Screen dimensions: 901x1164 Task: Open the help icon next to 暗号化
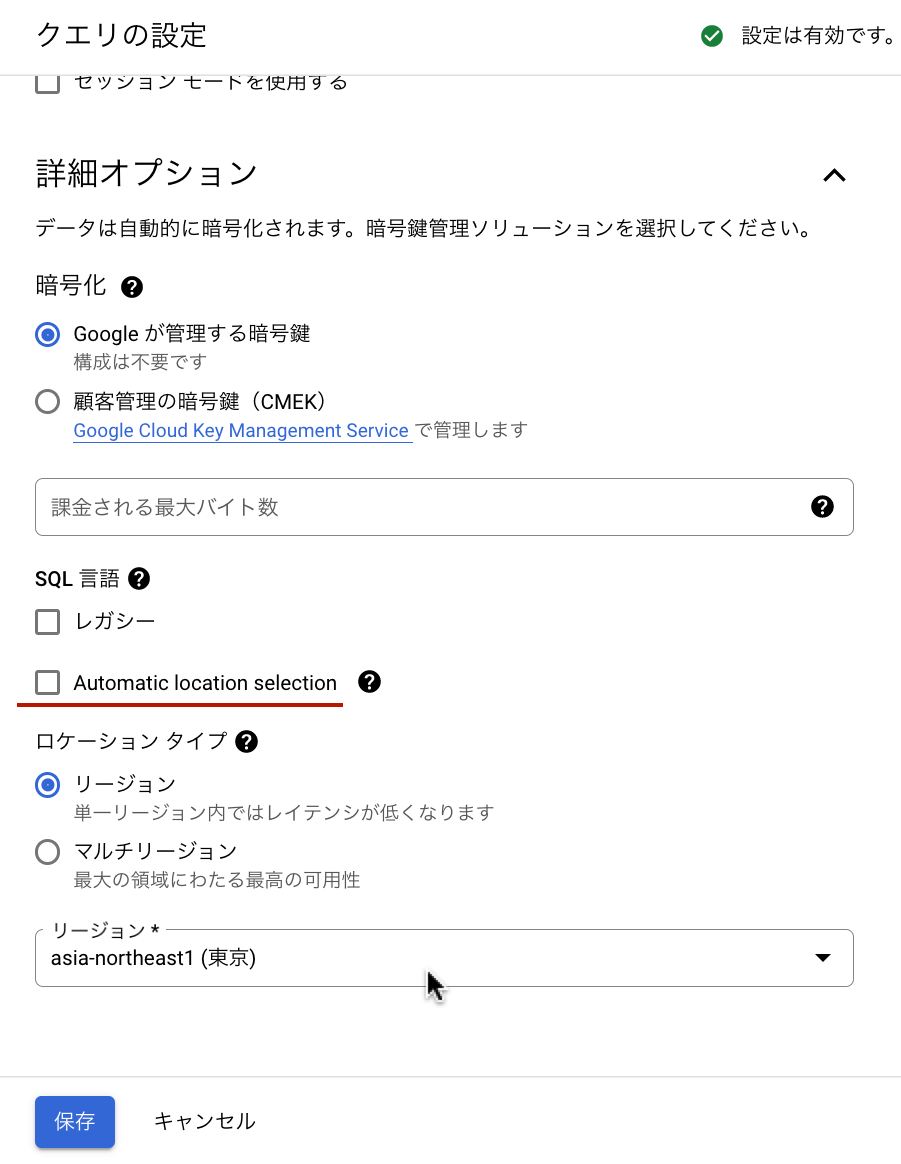click(x=131, y=287)
